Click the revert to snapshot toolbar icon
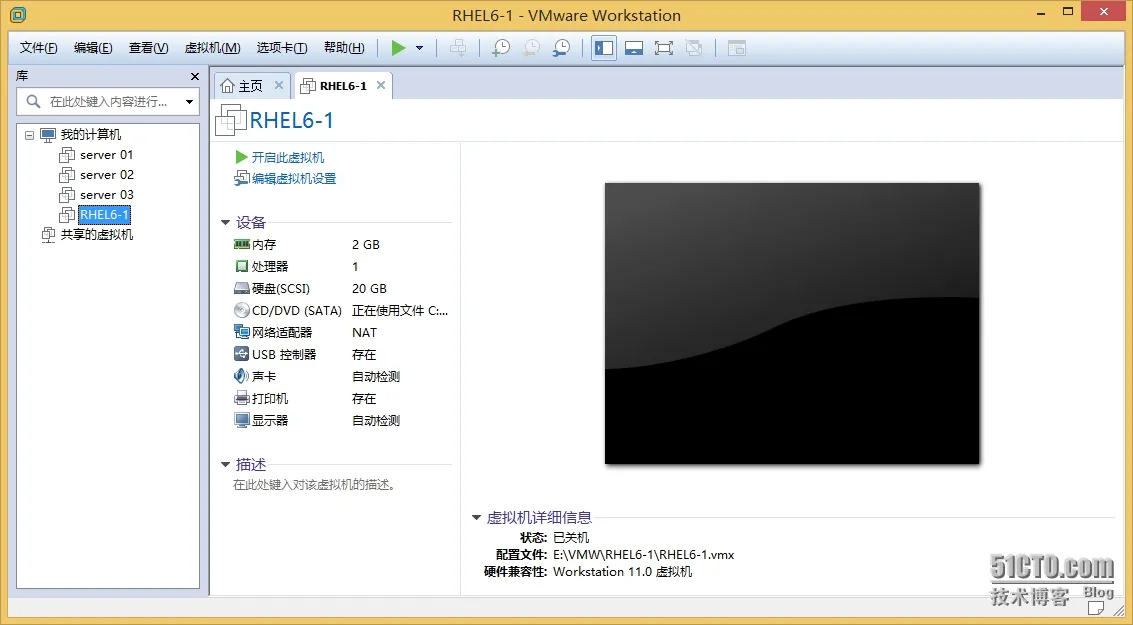The width and height of the screenshot is (1133, 625). pyautogui.click(x=531, y=48)
